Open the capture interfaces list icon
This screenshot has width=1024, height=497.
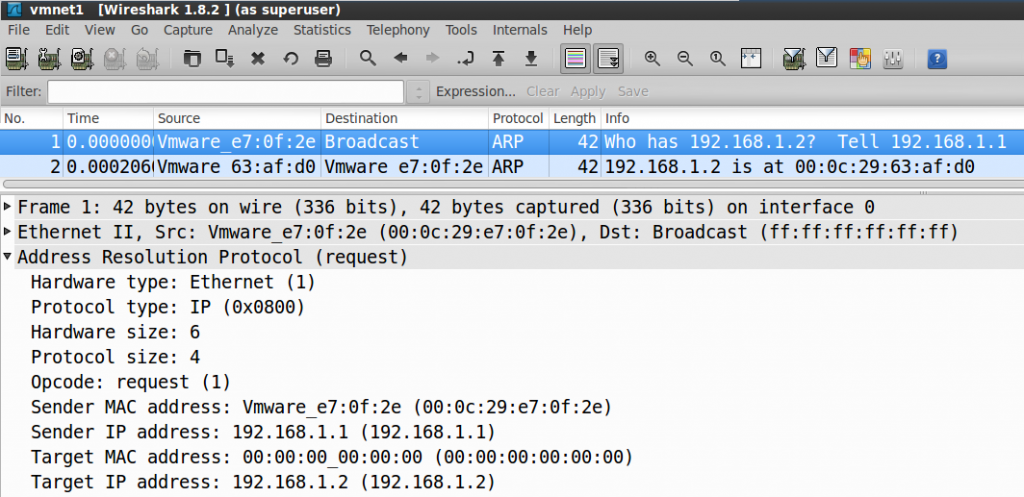(16, 59)
